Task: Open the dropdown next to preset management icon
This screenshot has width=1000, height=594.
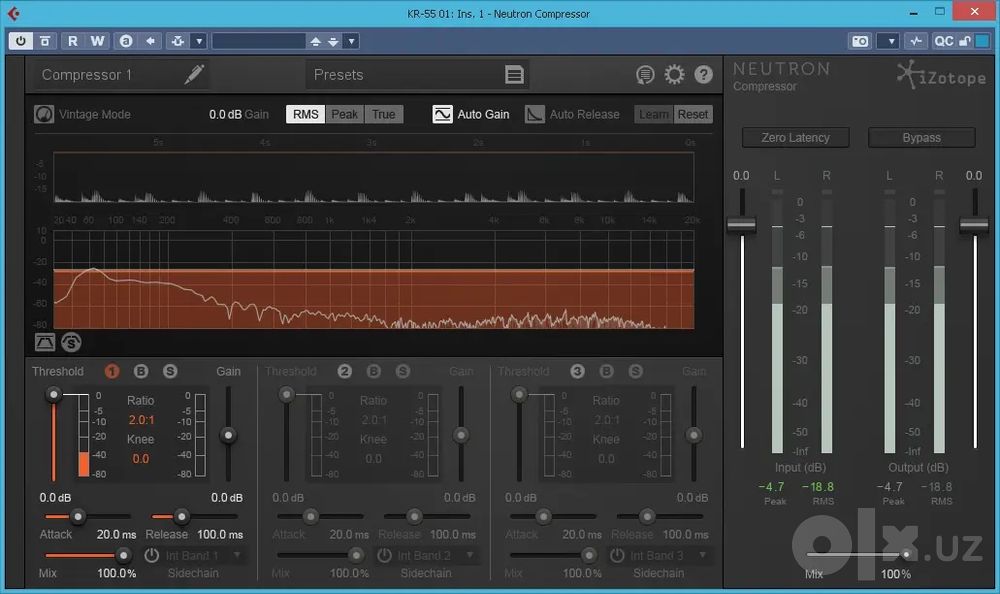Action: pyautogui.click(x=199, y=41)
